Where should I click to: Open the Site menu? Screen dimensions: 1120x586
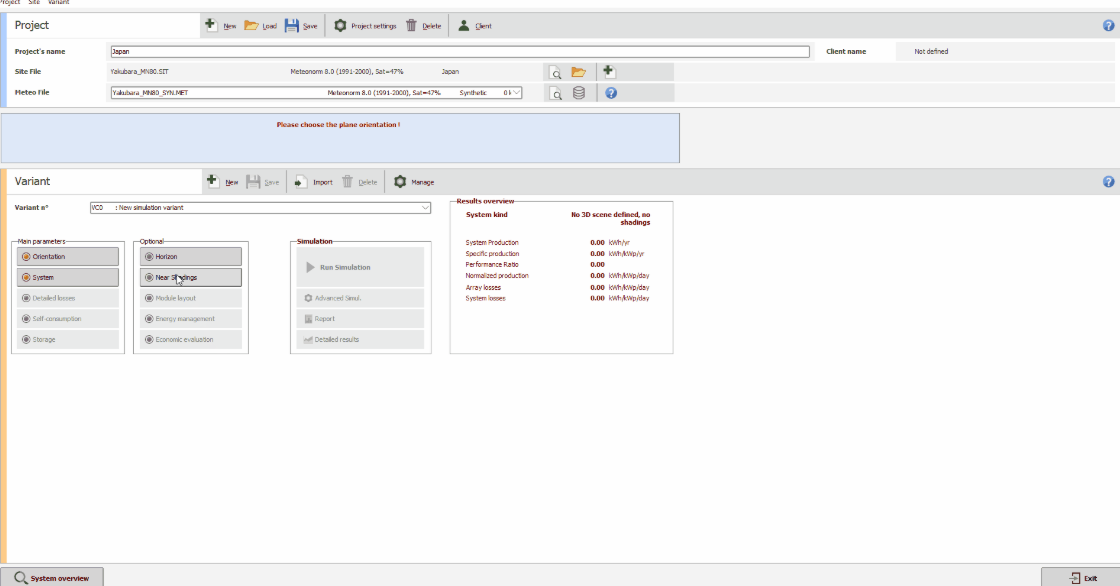[x=34, y=3]
